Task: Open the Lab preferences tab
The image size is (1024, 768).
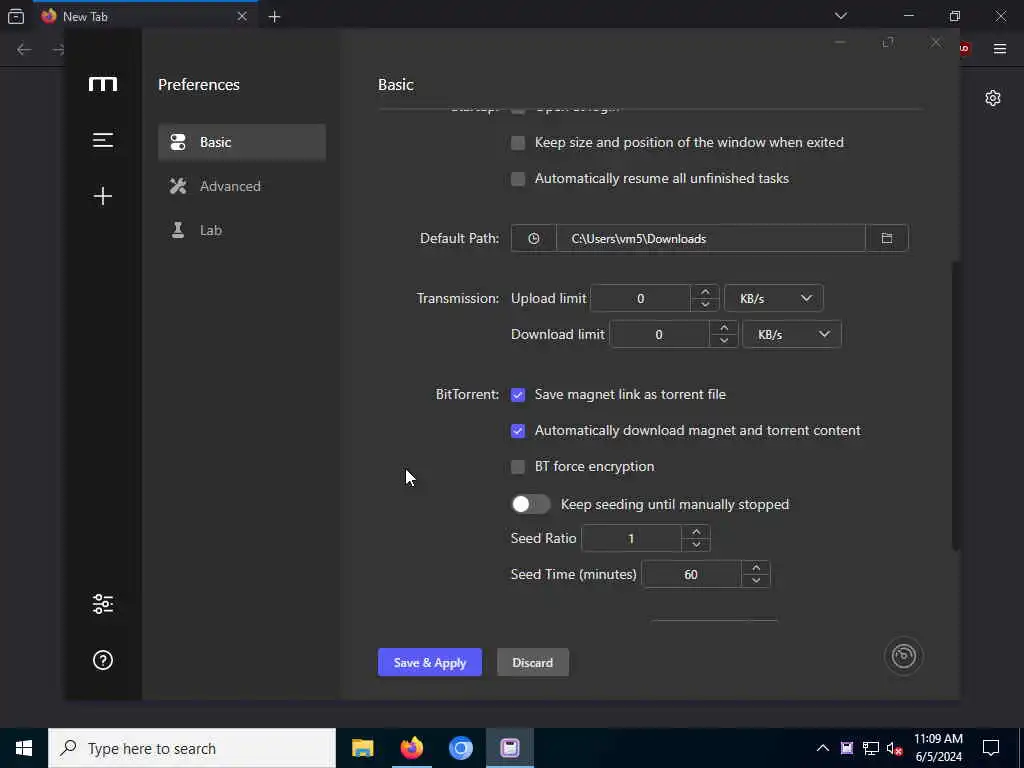Action: [242, 230]
